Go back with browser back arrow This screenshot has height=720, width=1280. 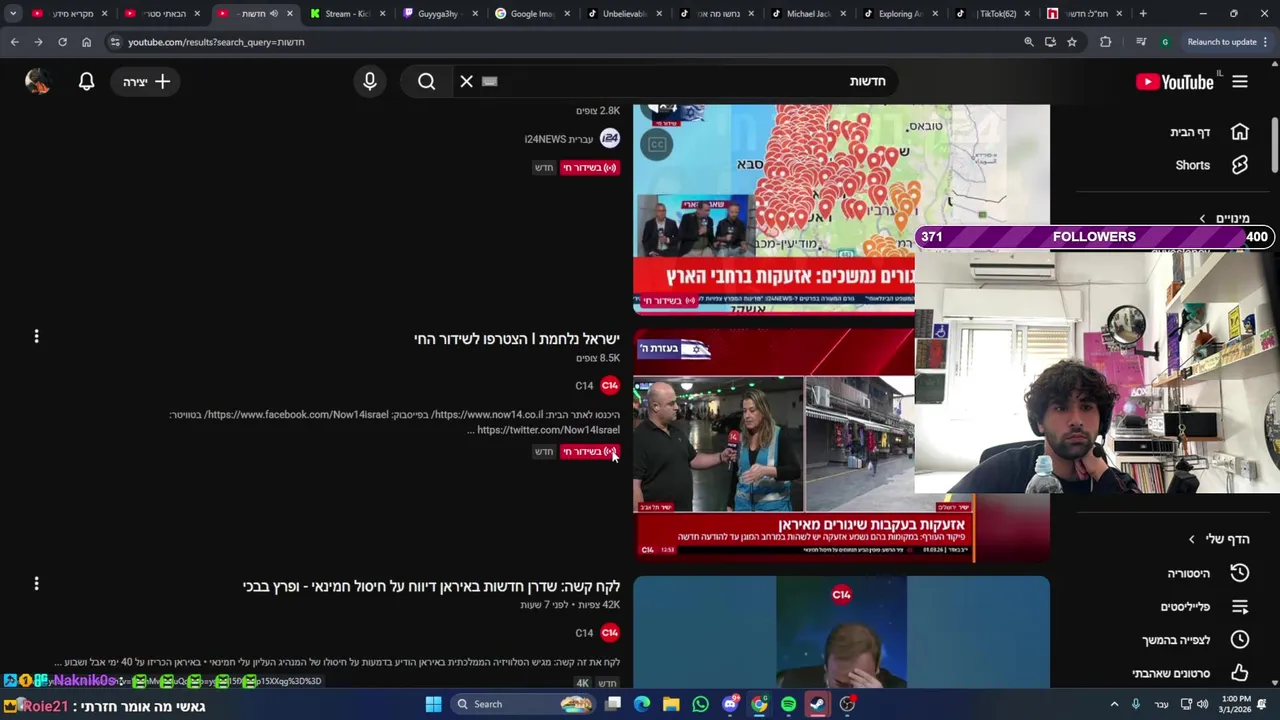(14, 42)
